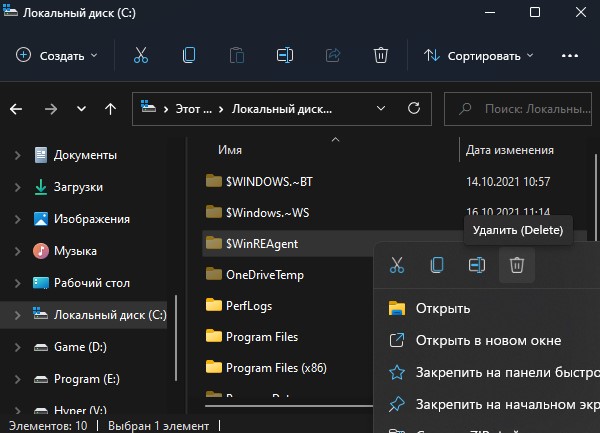Click Copy icon in the context menu
Image resolution: width=600 pixels, height=433 pixels.
click(x=437, y=265)
